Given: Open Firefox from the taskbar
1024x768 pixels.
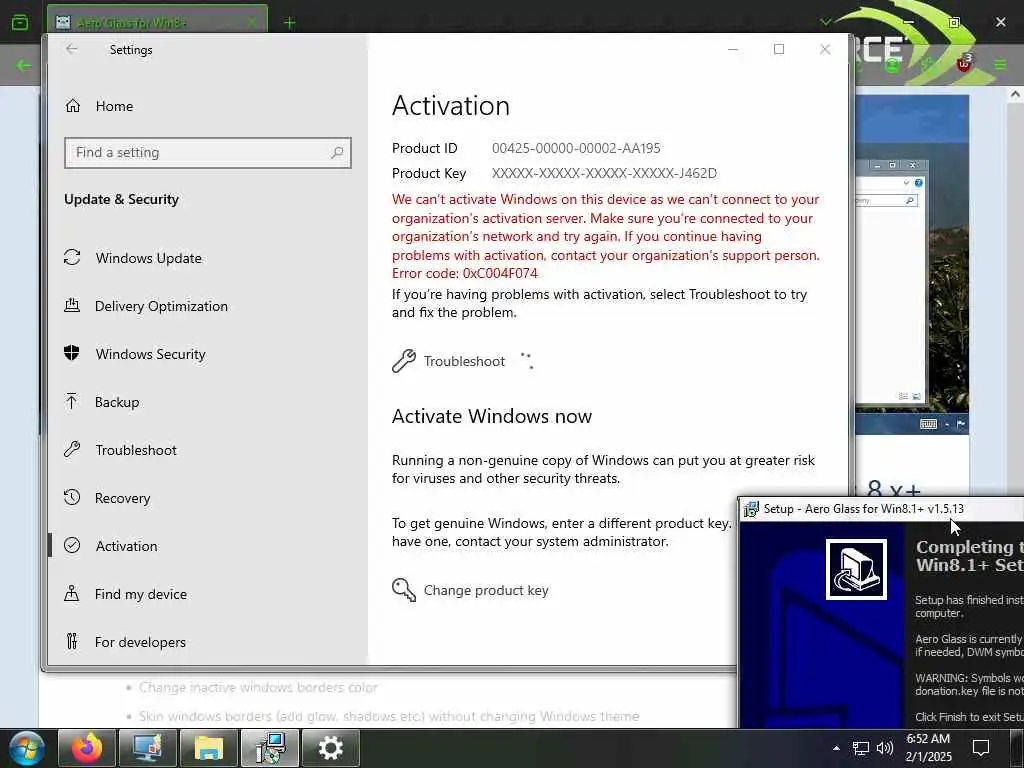Looking at the screenshot, I should point(87,748).
